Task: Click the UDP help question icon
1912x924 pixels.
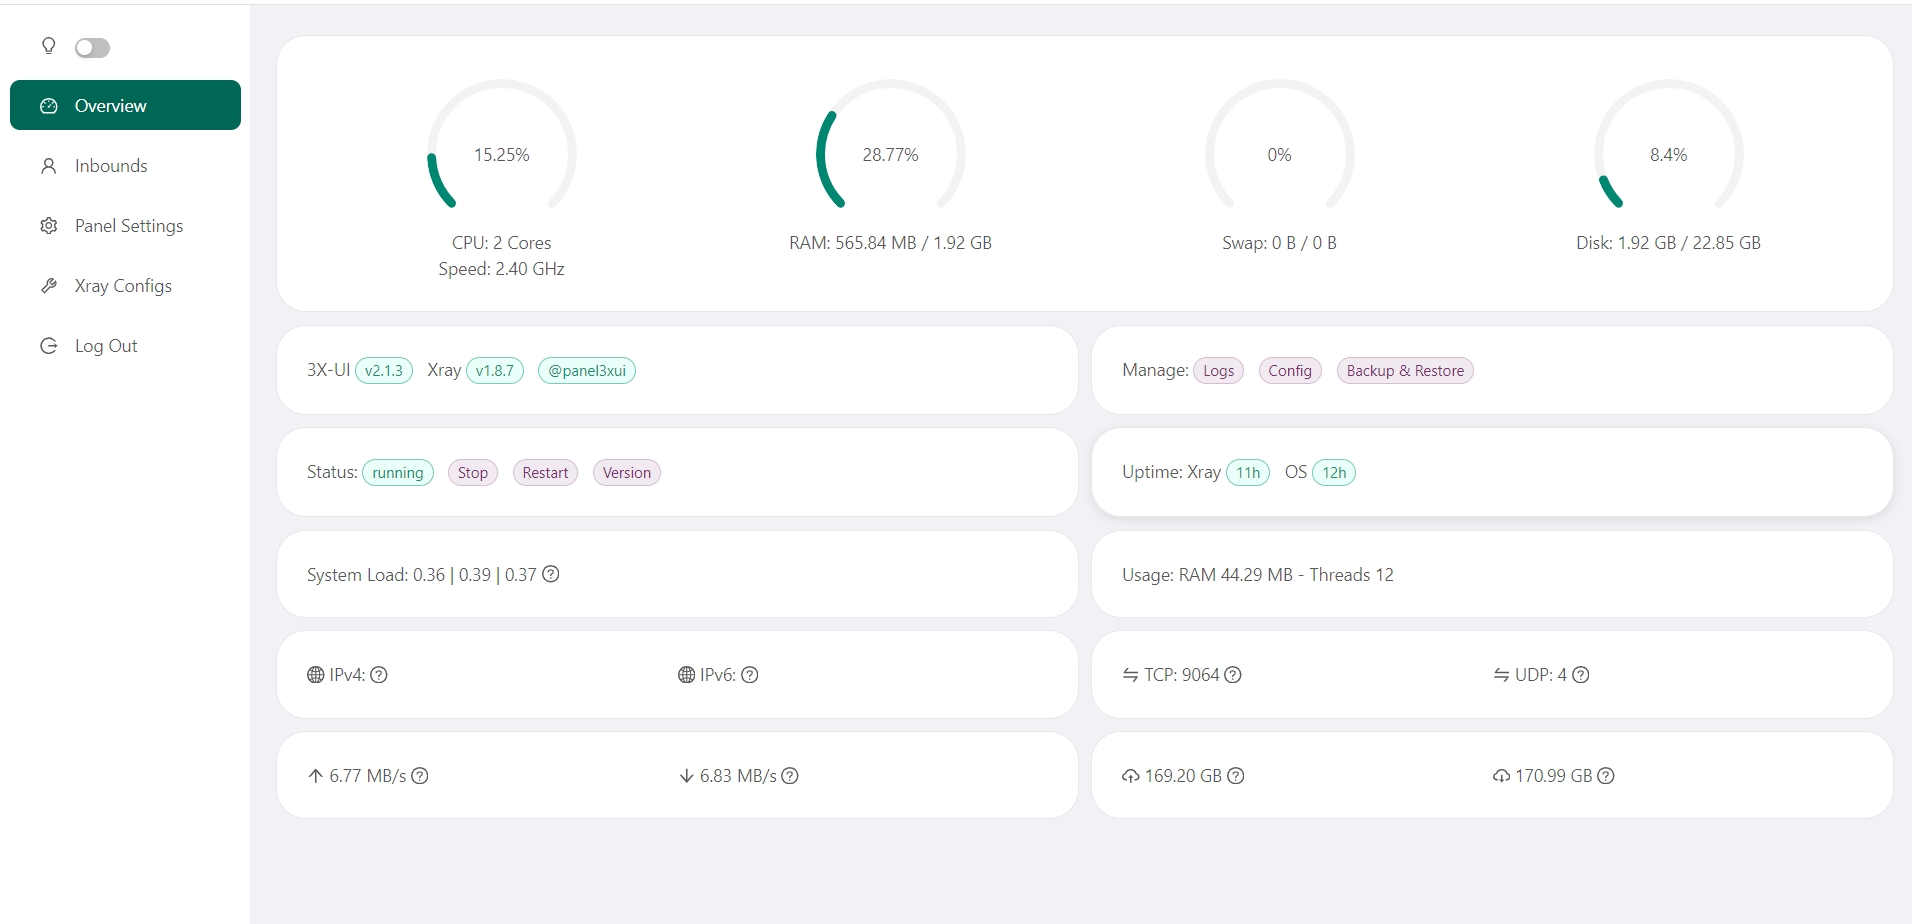Action: click(x=1581, y=675)
